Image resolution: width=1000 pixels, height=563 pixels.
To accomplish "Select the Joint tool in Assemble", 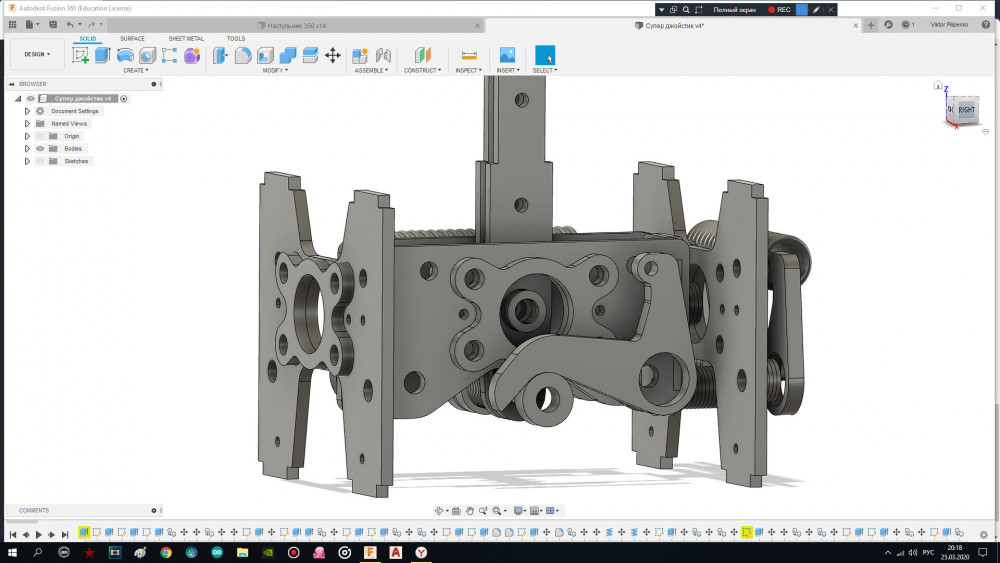I will 383,55.
